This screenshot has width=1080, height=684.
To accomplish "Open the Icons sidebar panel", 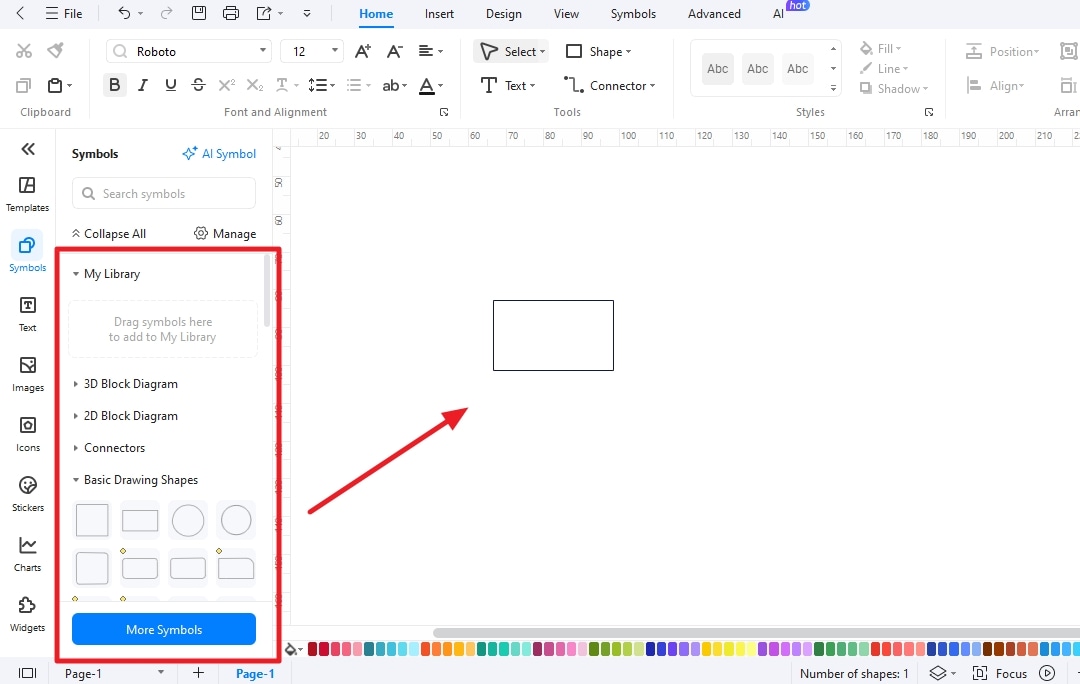I will (28, 434).
